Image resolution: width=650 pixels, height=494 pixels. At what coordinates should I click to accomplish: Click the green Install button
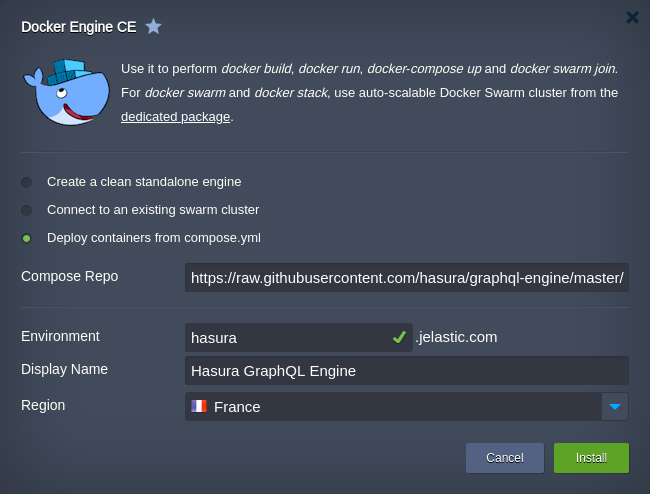[592, 458]
